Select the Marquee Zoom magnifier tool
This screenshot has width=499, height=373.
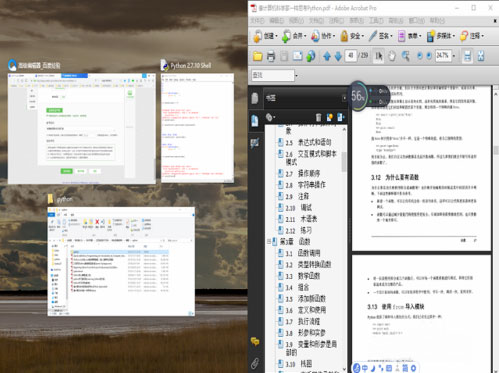[405, 56]
